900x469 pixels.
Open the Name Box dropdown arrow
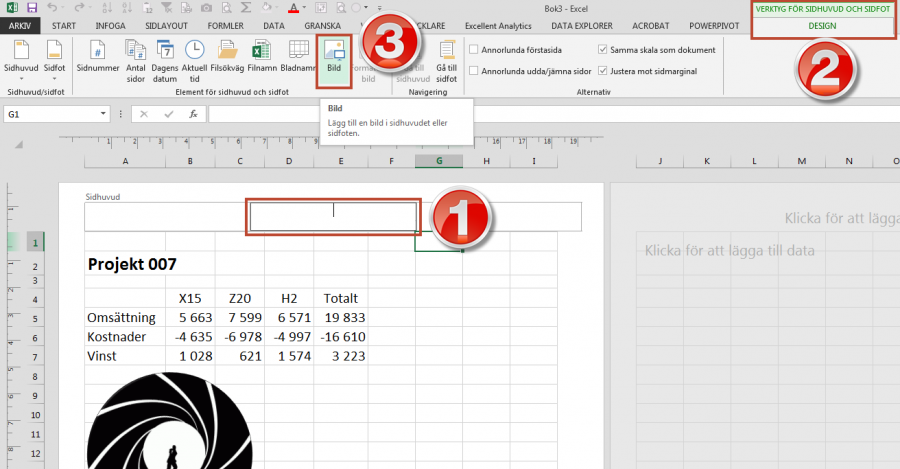click(103, 114)
